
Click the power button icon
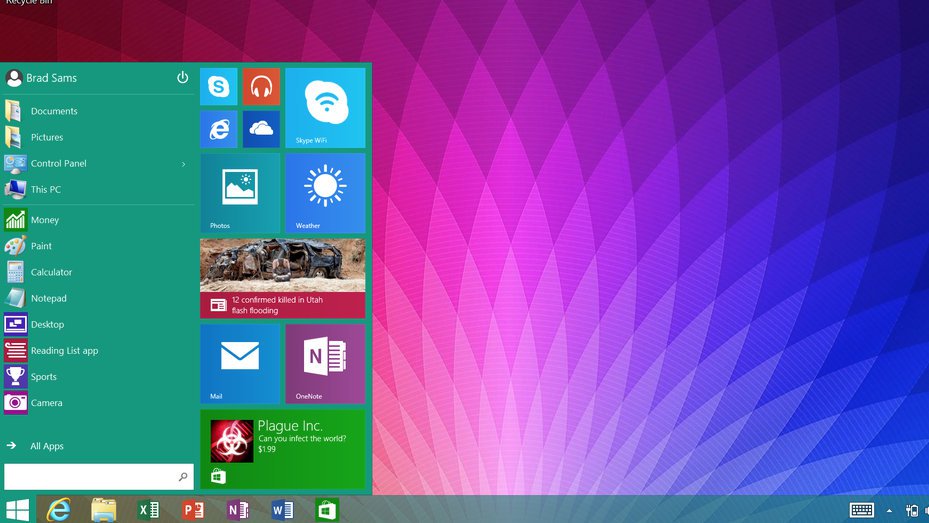coord(182,78)
